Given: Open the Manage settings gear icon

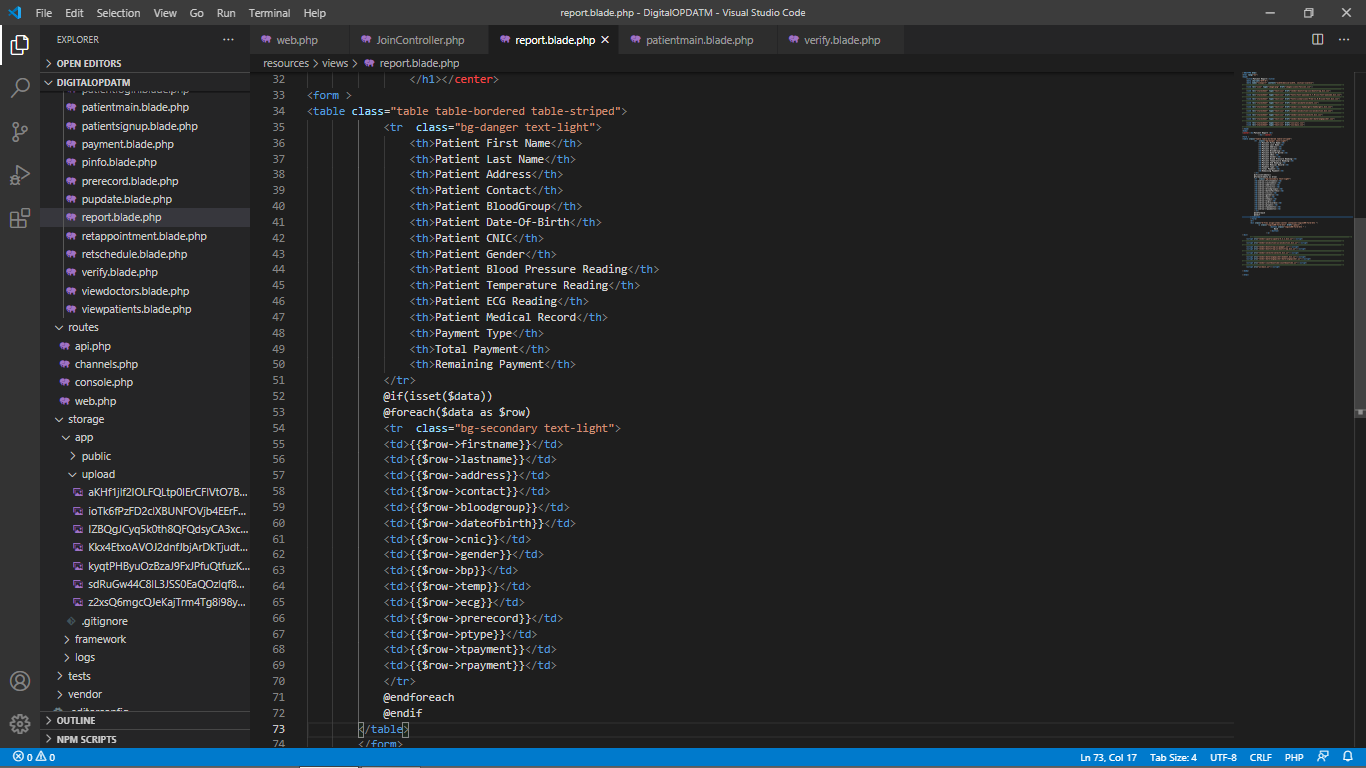Looking at the screenshot, I should click(20, 723).
